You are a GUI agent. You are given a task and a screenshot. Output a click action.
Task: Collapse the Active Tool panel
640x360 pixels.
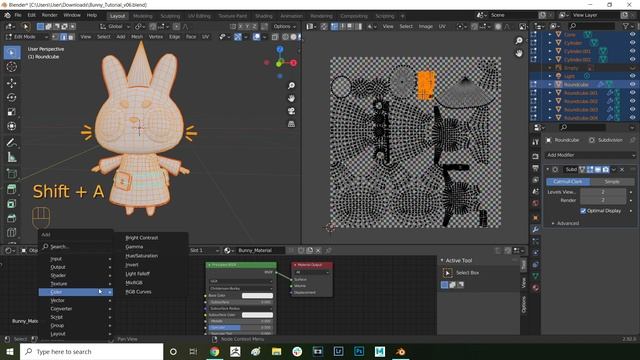[x=442, y=260]
